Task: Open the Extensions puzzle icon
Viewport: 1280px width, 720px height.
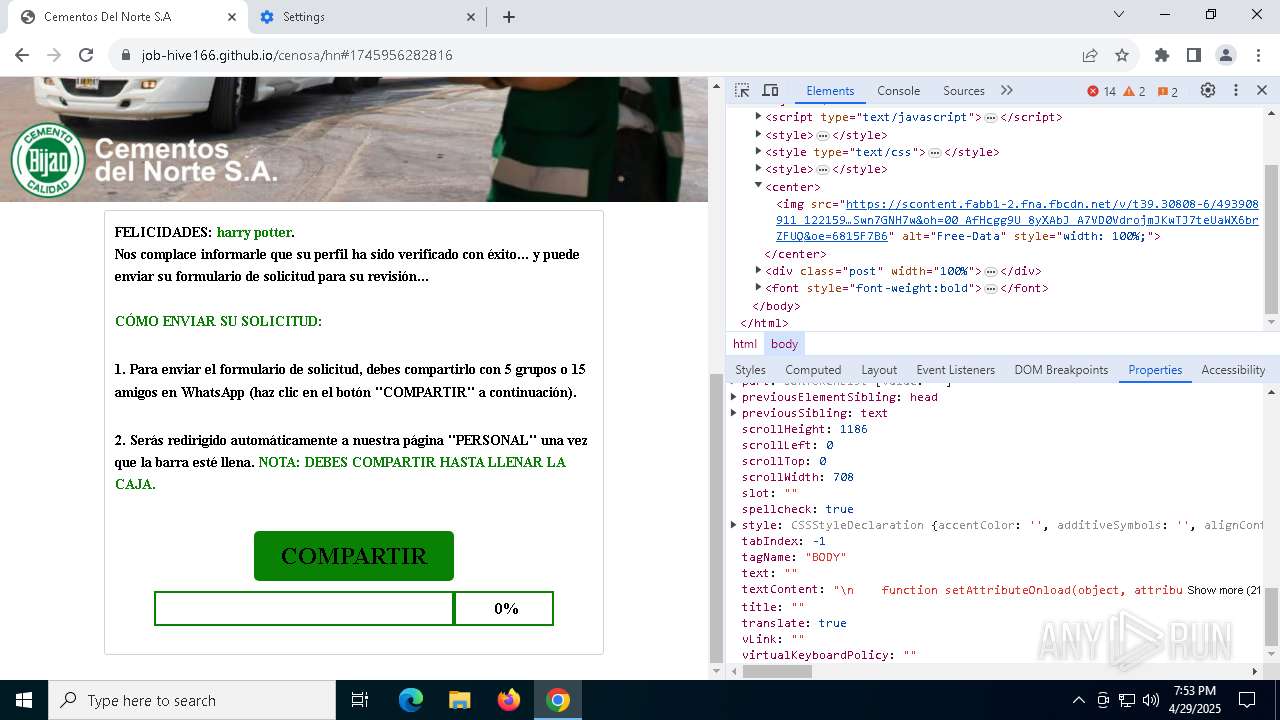Action: pos(1162,55)
